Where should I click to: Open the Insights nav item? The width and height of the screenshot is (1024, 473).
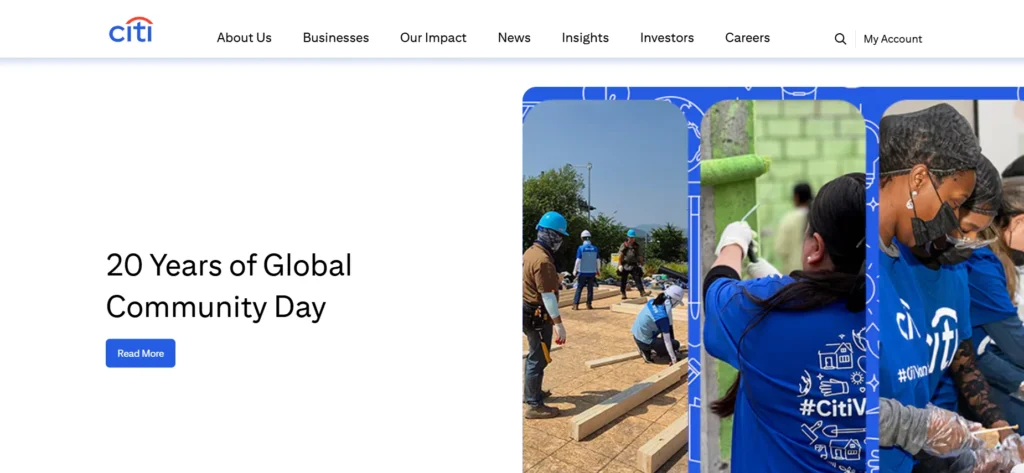[x=585, y=38]
